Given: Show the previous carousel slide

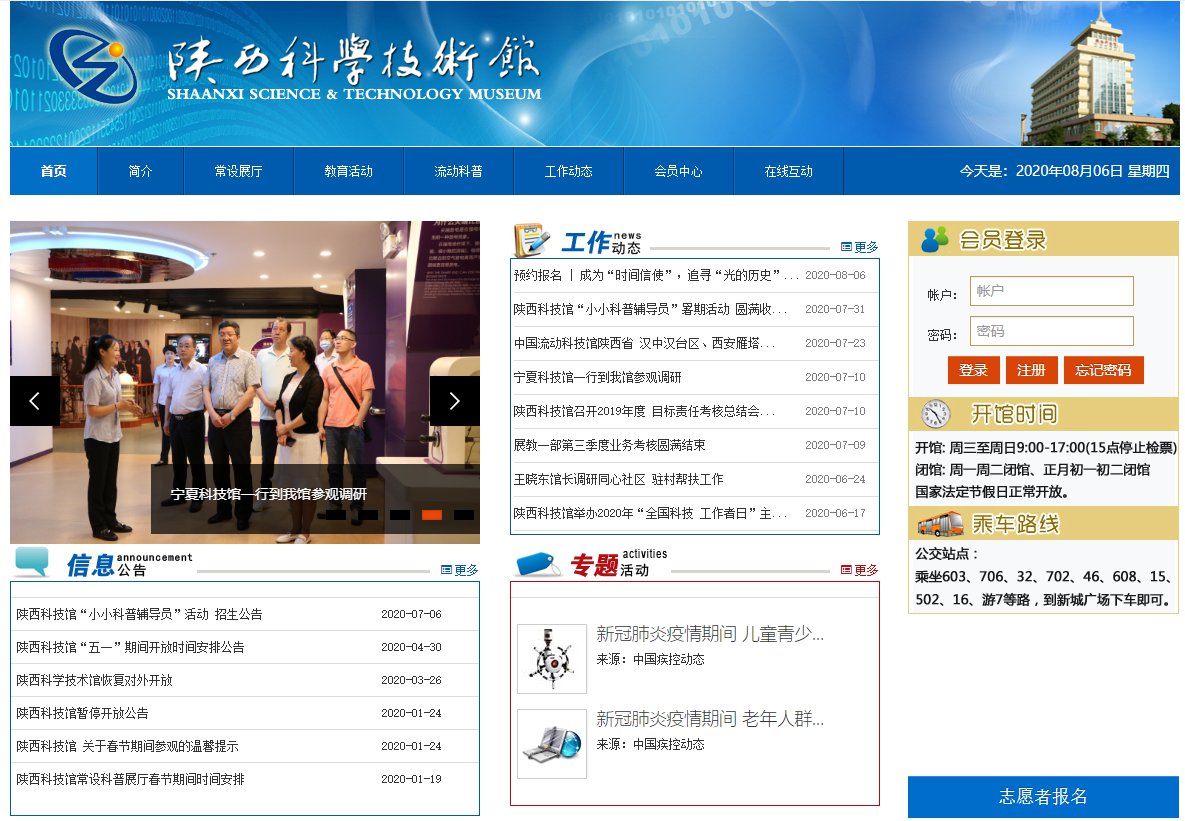Looking at the screenshot, I should [x=35, y=401].
